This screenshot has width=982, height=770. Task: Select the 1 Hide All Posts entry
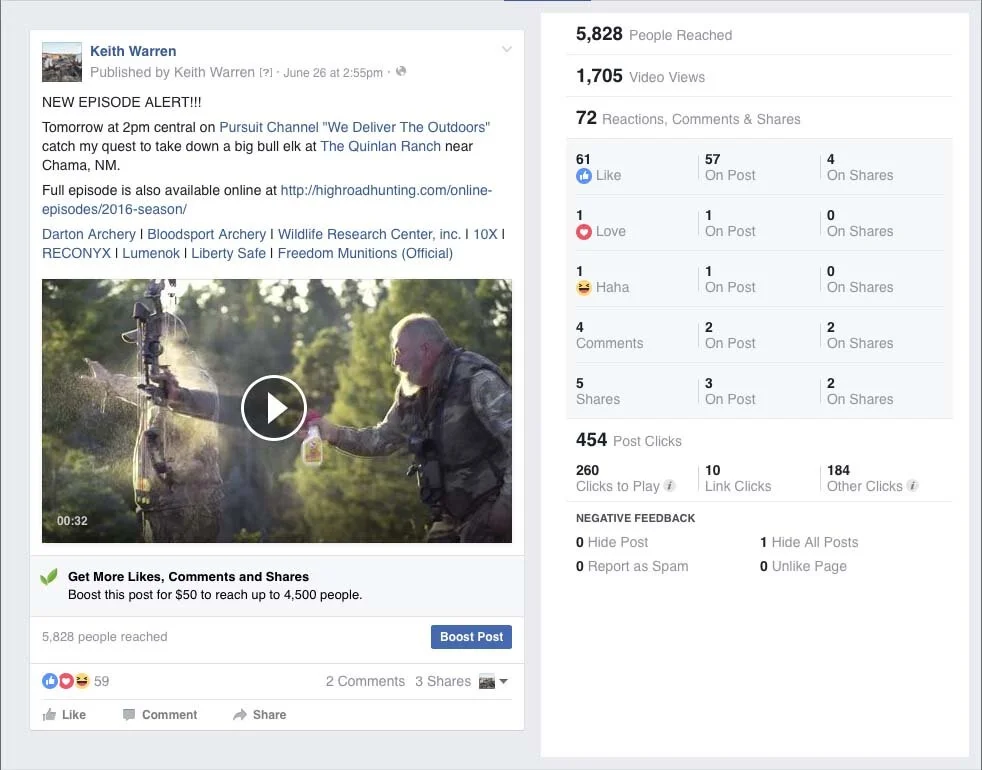coord(809,543)
